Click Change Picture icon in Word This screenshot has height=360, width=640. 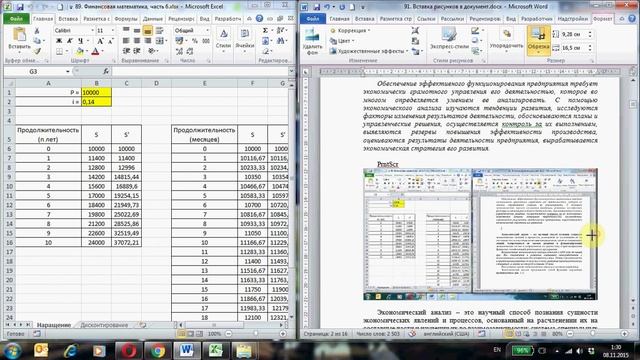416,41
